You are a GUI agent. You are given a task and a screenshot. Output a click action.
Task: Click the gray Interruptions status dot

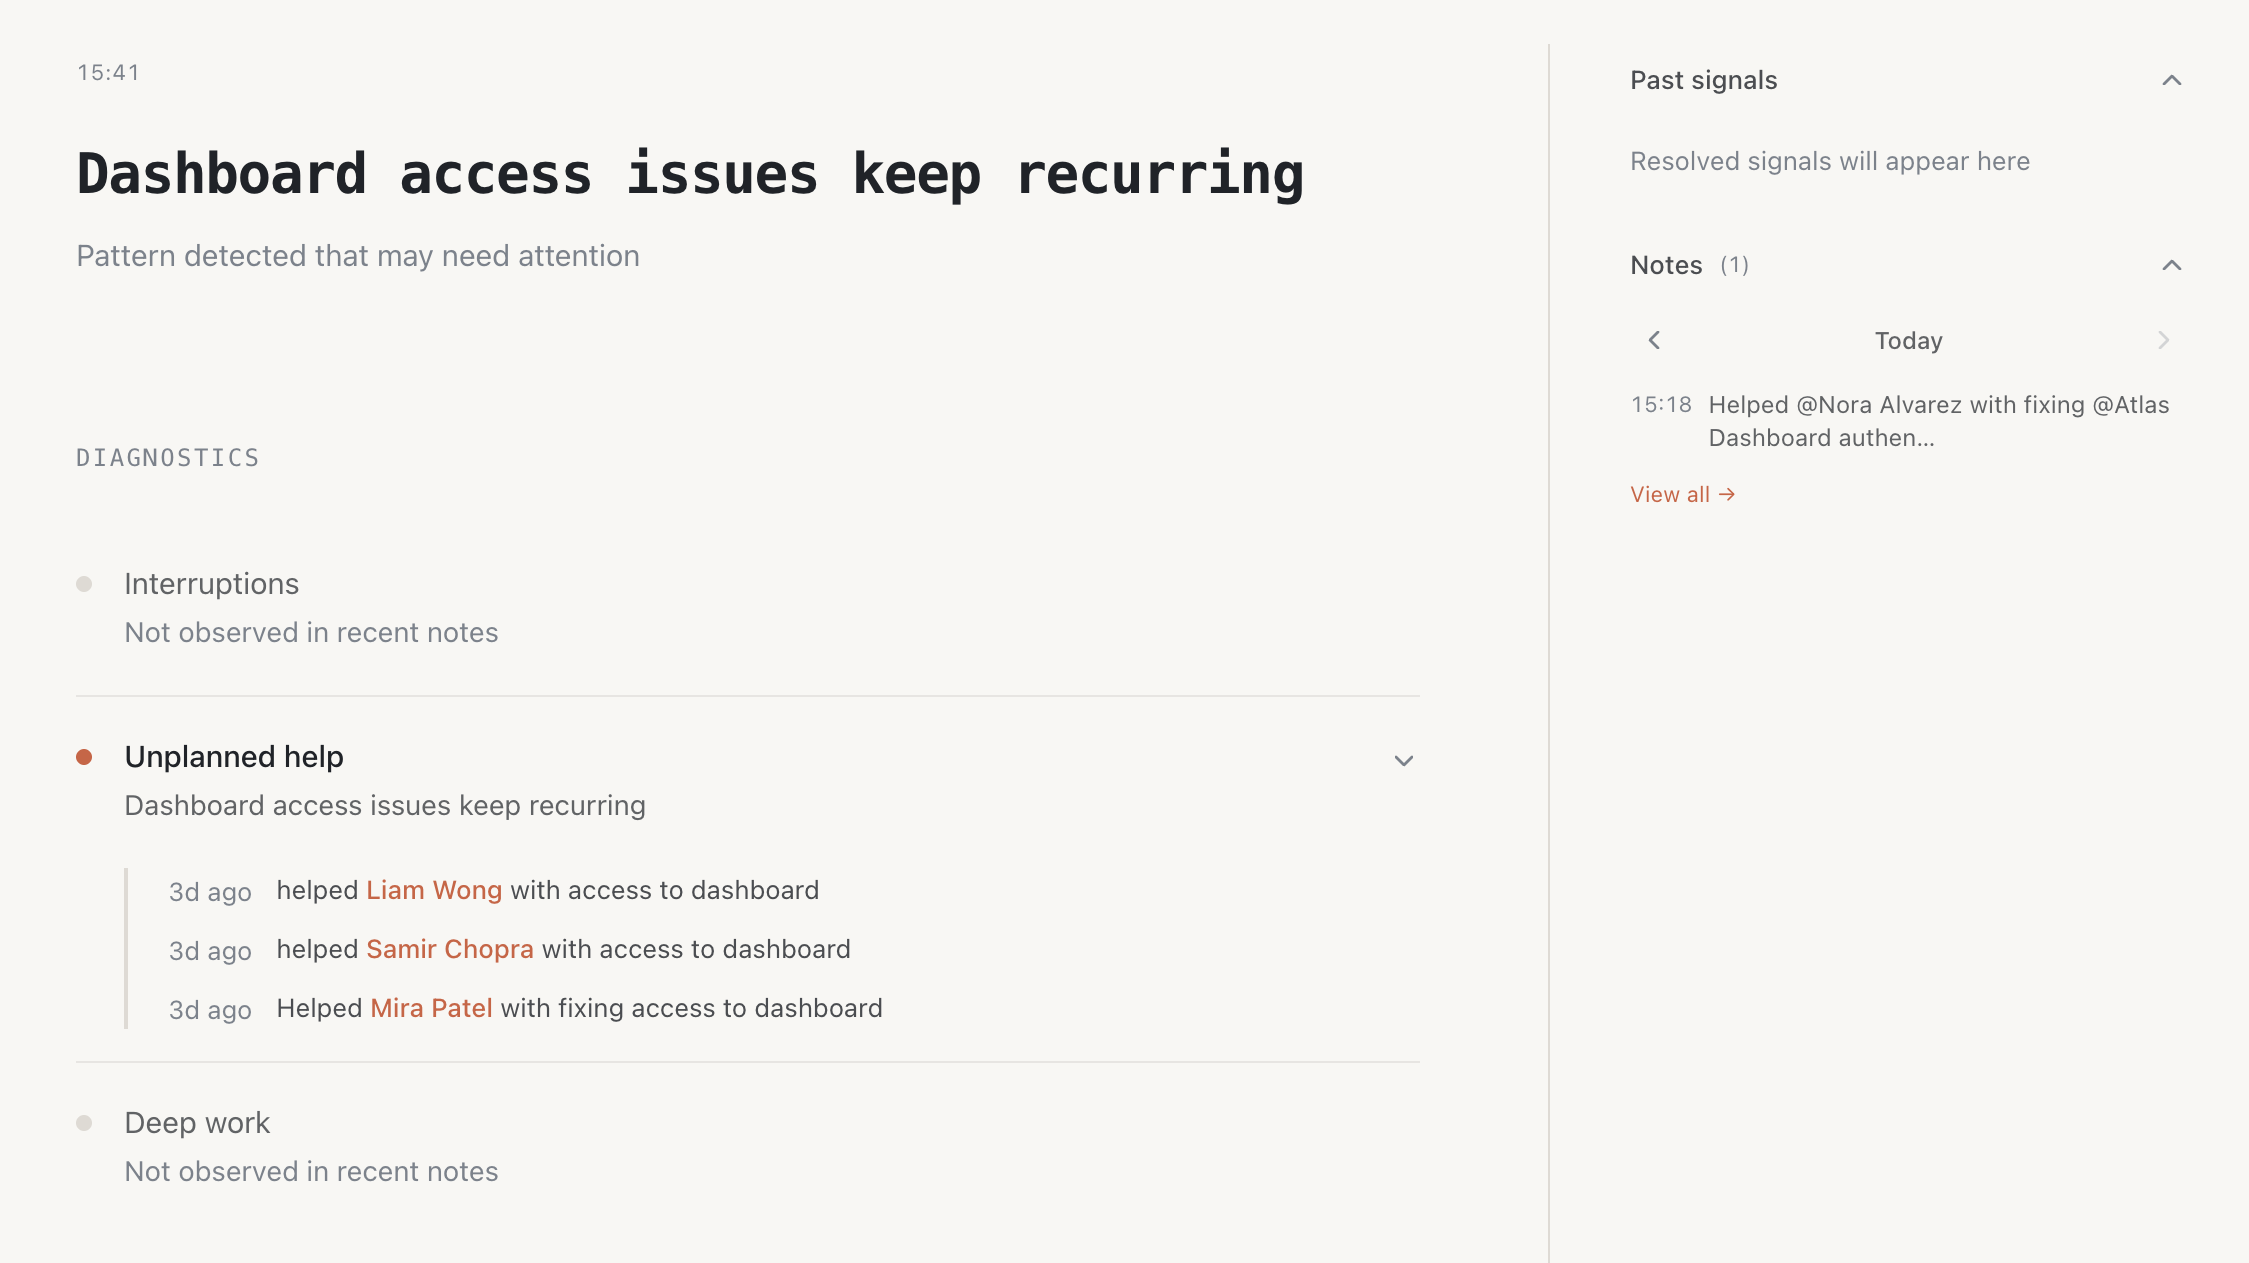(x=85, y=583)
